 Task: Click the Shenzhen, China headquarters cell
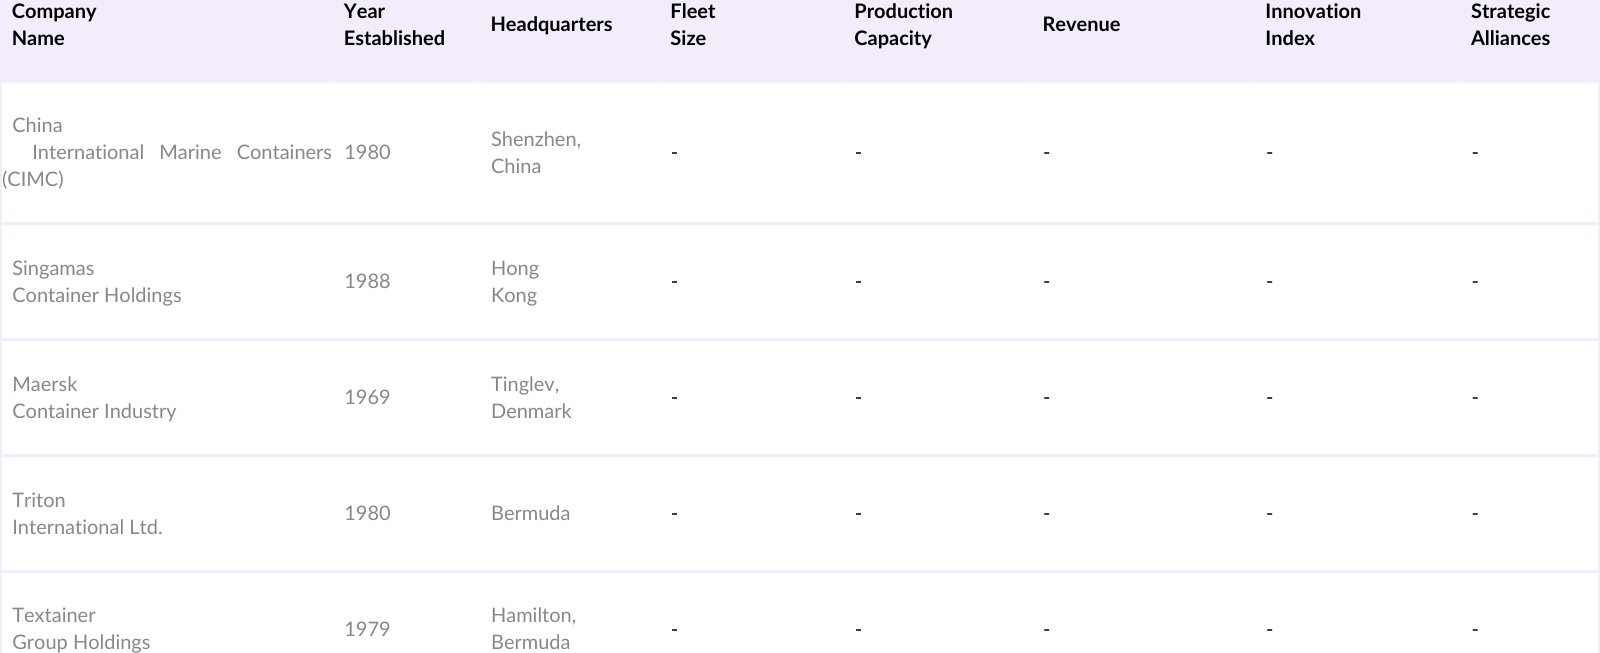pos(536,153)
